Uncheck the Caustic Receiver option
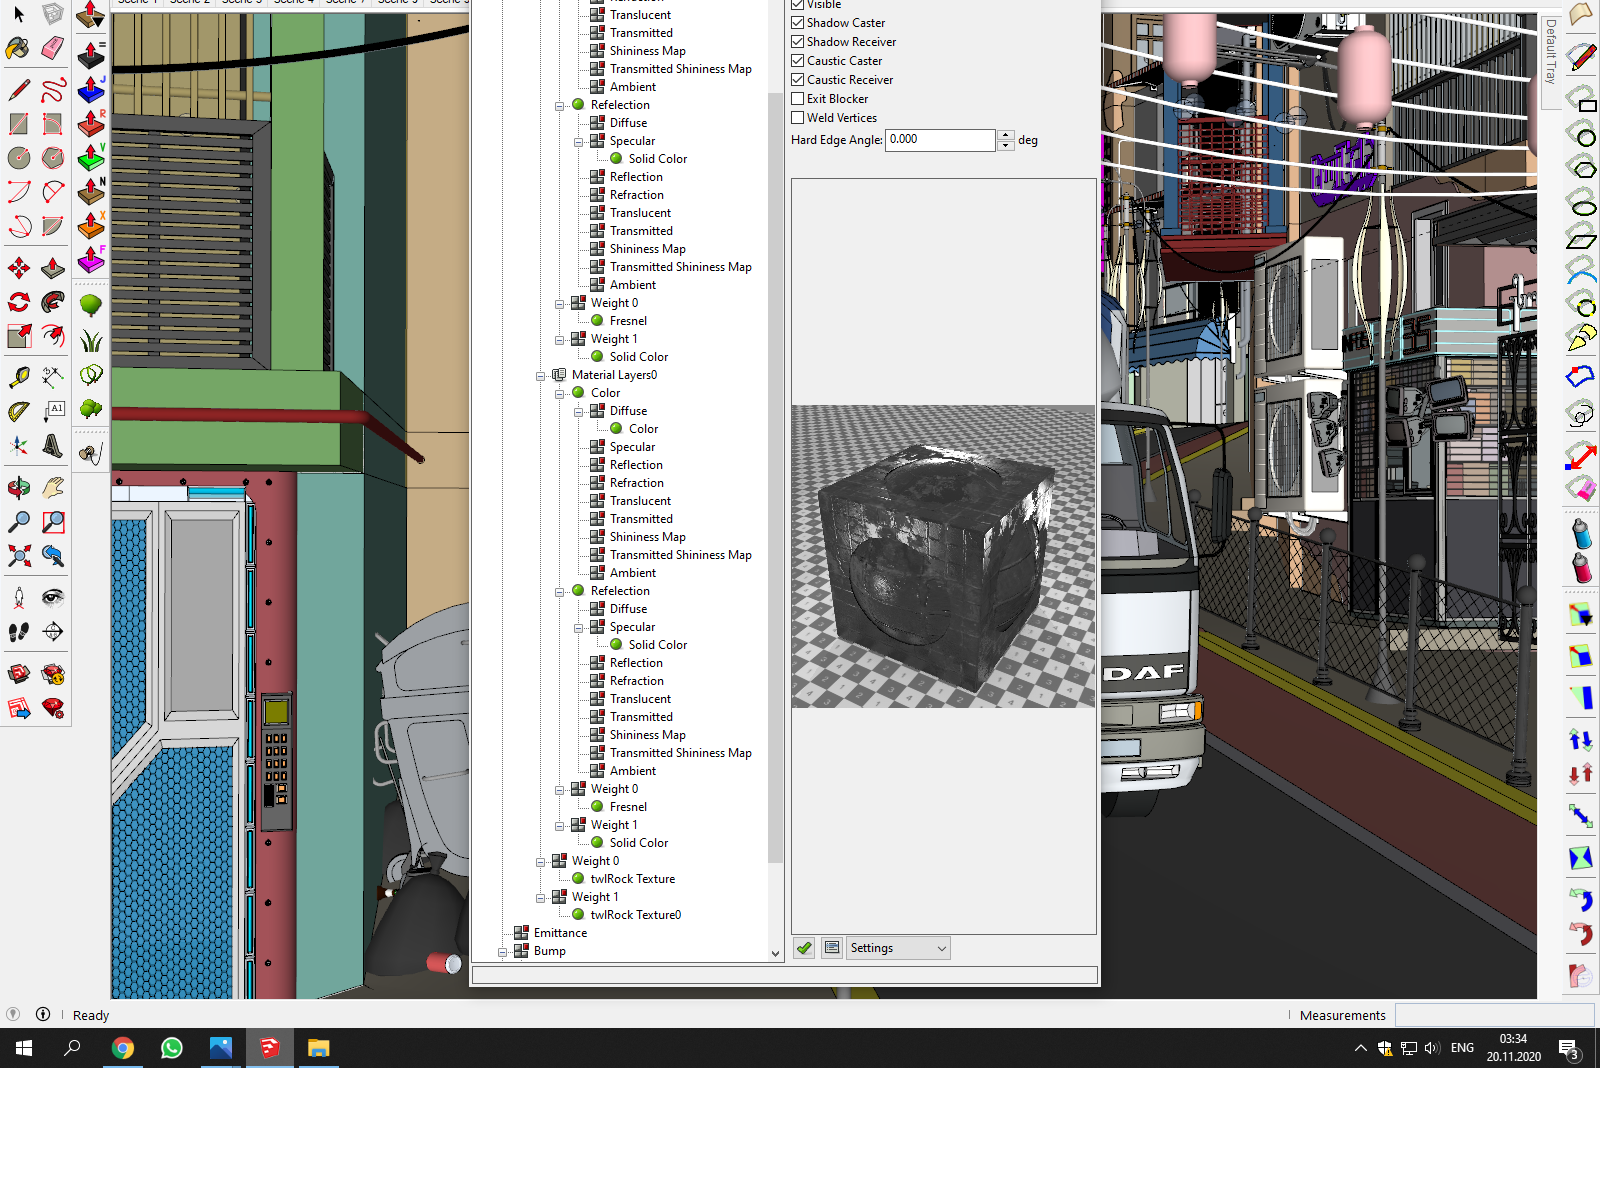This screenshot has height=1200, width=1600. (797, 80)
